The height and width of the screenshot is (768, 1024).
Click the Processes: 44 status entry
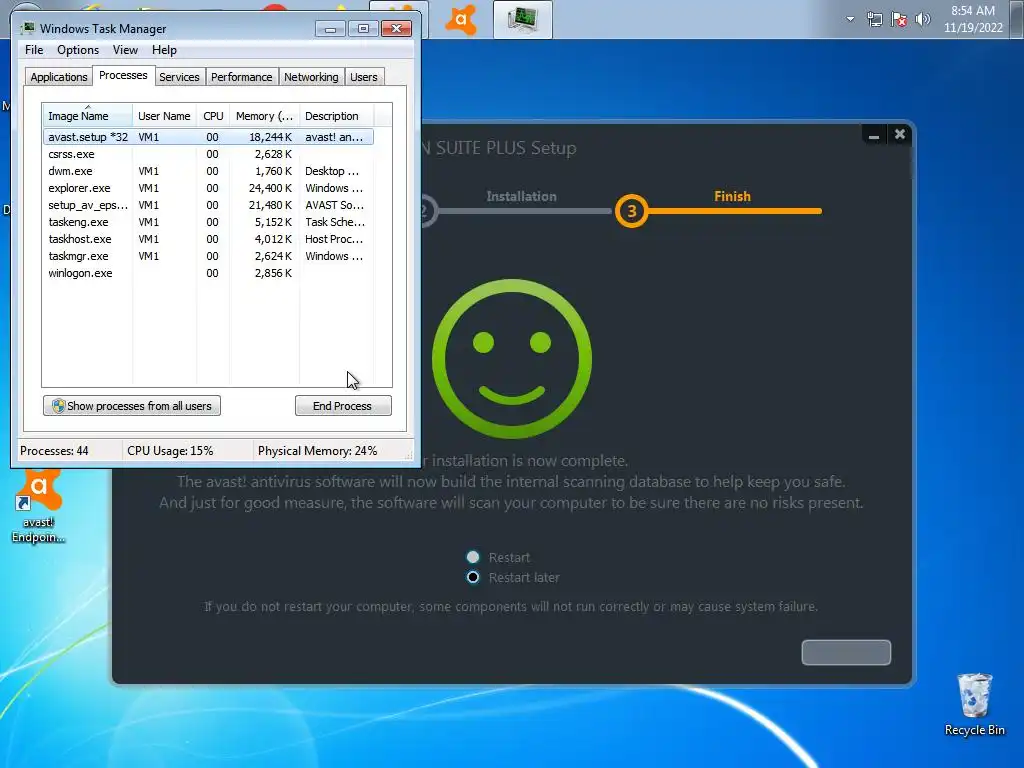(54, 451)
